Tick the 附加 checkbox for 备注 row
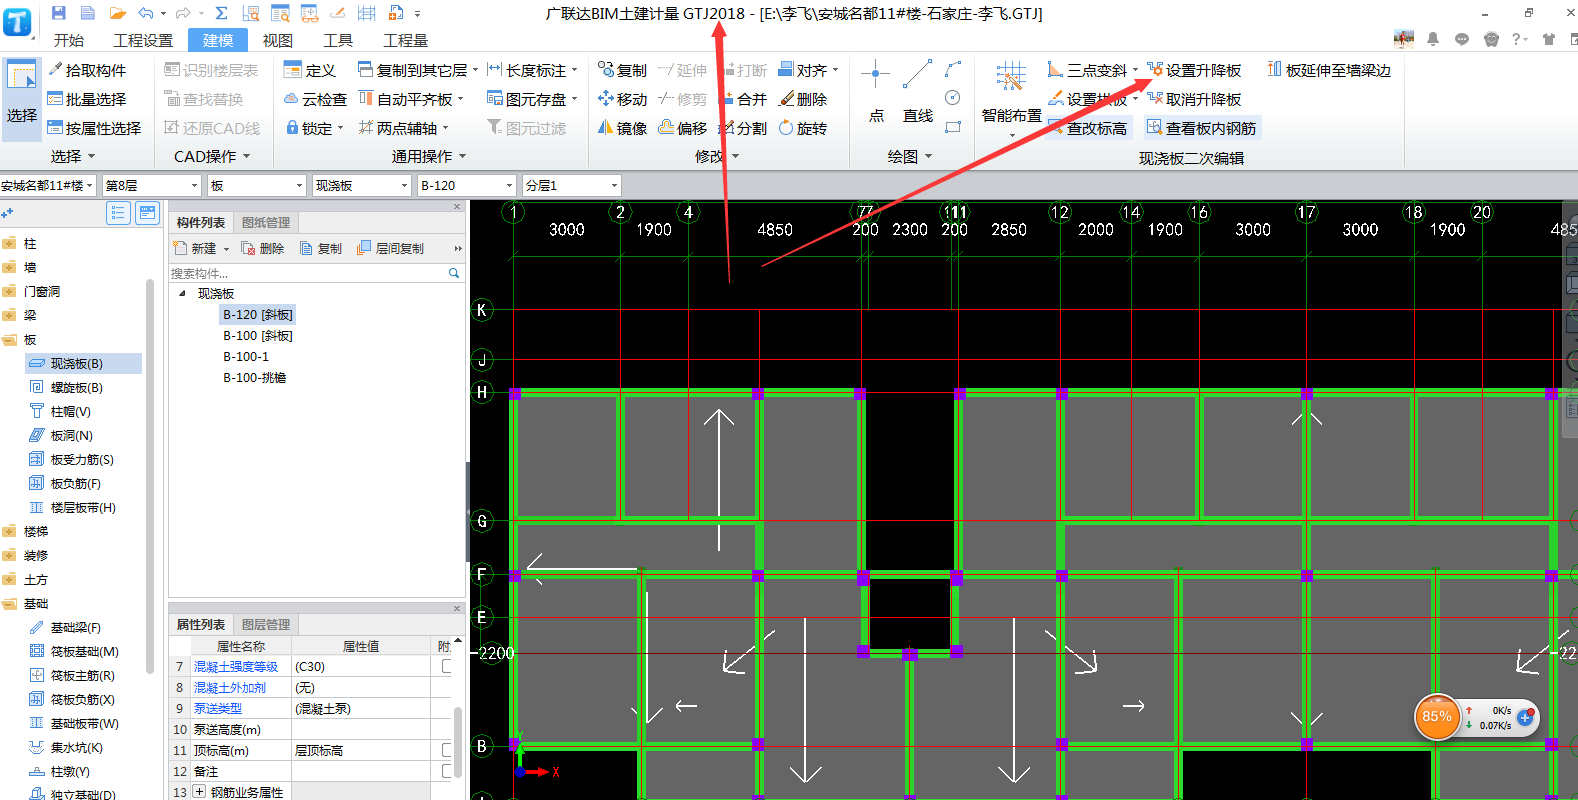Image resolution: width=1578 pixels, height=800 pixels. point(447,771)
